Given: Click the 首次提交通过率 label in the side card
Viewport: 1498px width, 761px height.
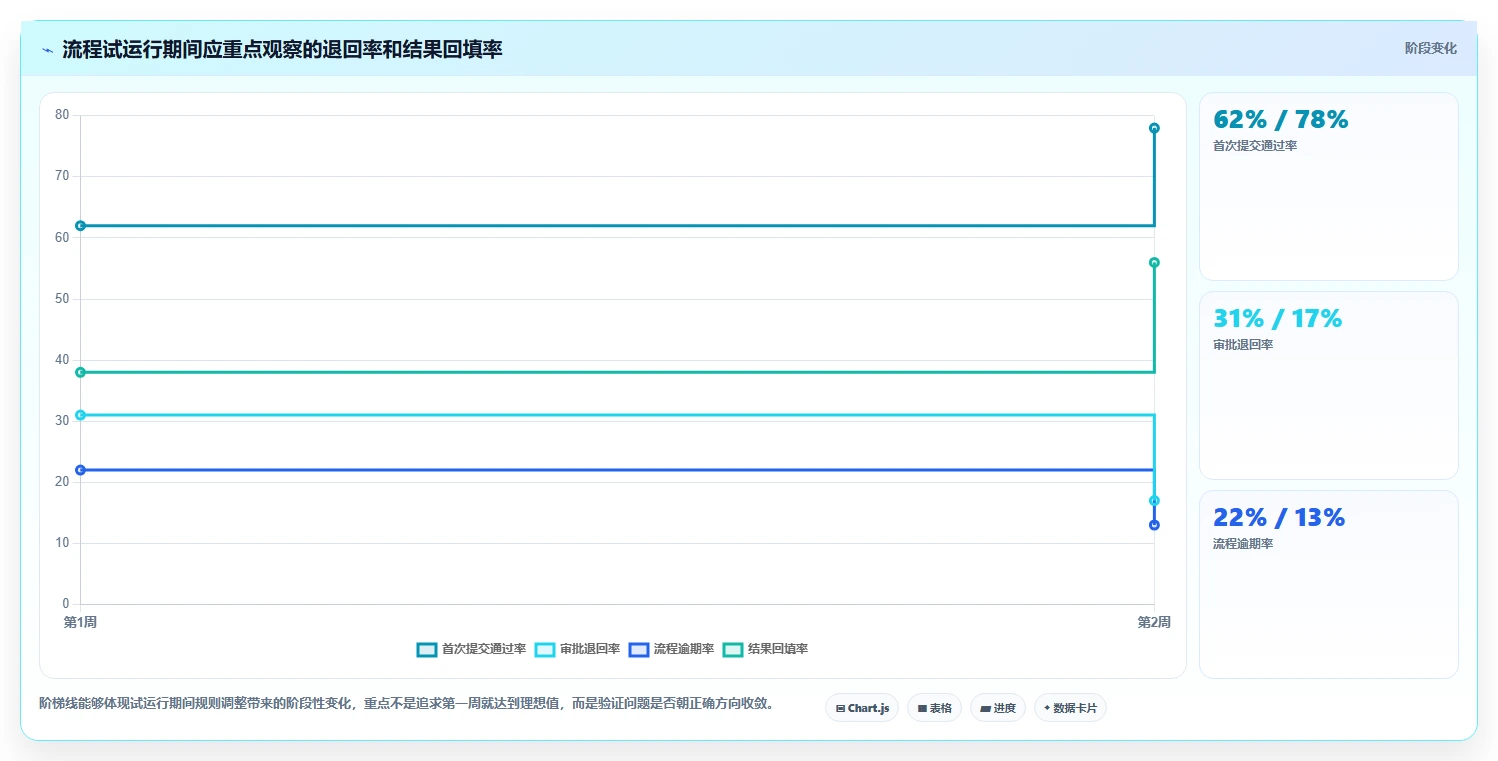Looking at the screenshot, I should (x=1255, y=146).
